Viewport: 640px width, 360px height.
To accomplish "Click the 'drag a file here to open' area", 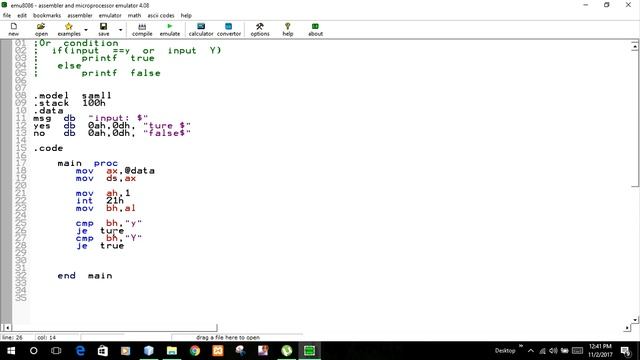I will click(x=228, y=338).
